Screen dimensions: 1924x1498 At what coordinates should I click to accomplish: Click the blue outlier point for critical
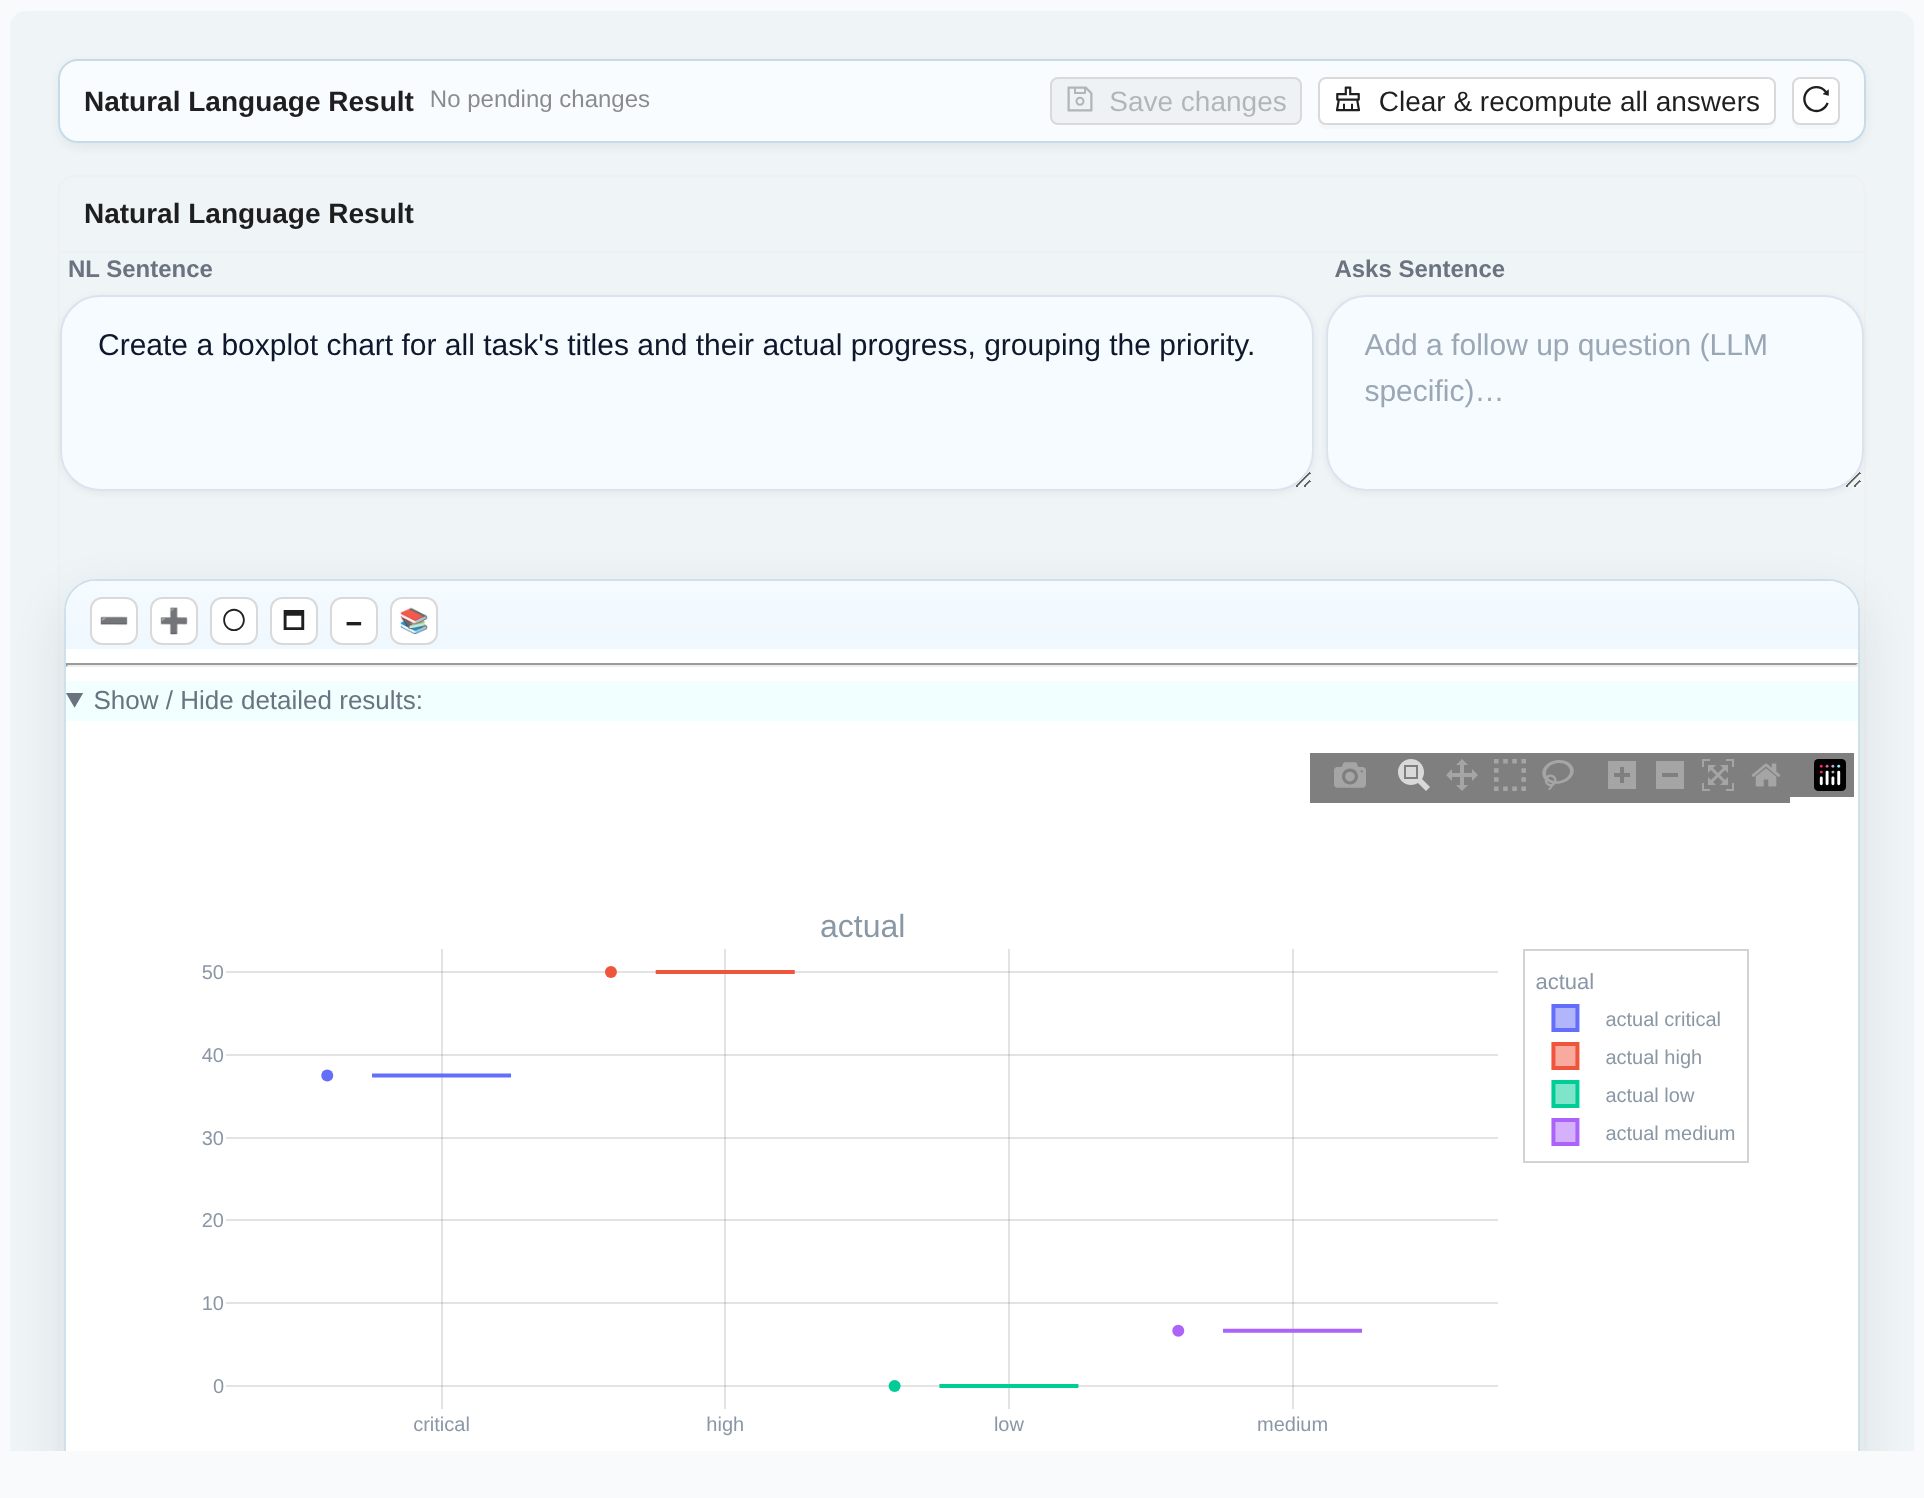327,1076
